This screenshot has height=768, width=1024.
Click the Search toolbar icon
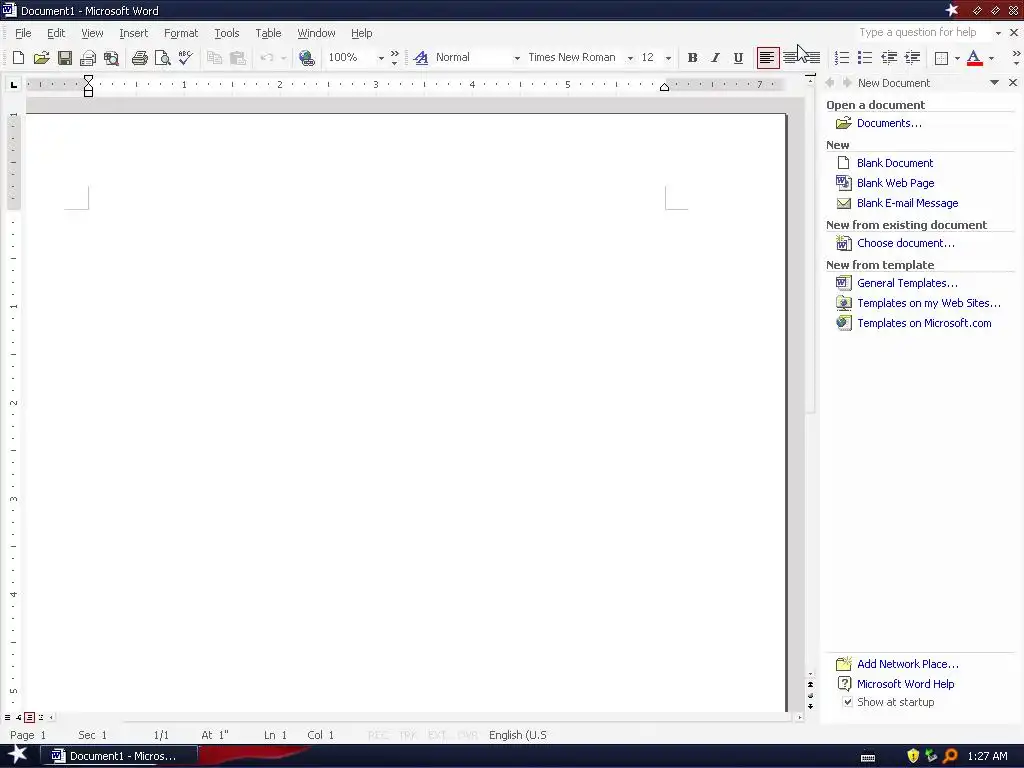coord(111,57)
